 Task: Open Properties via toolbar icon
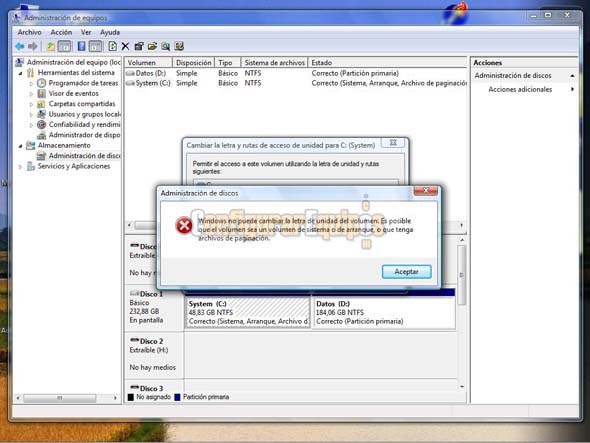point(139,46)
